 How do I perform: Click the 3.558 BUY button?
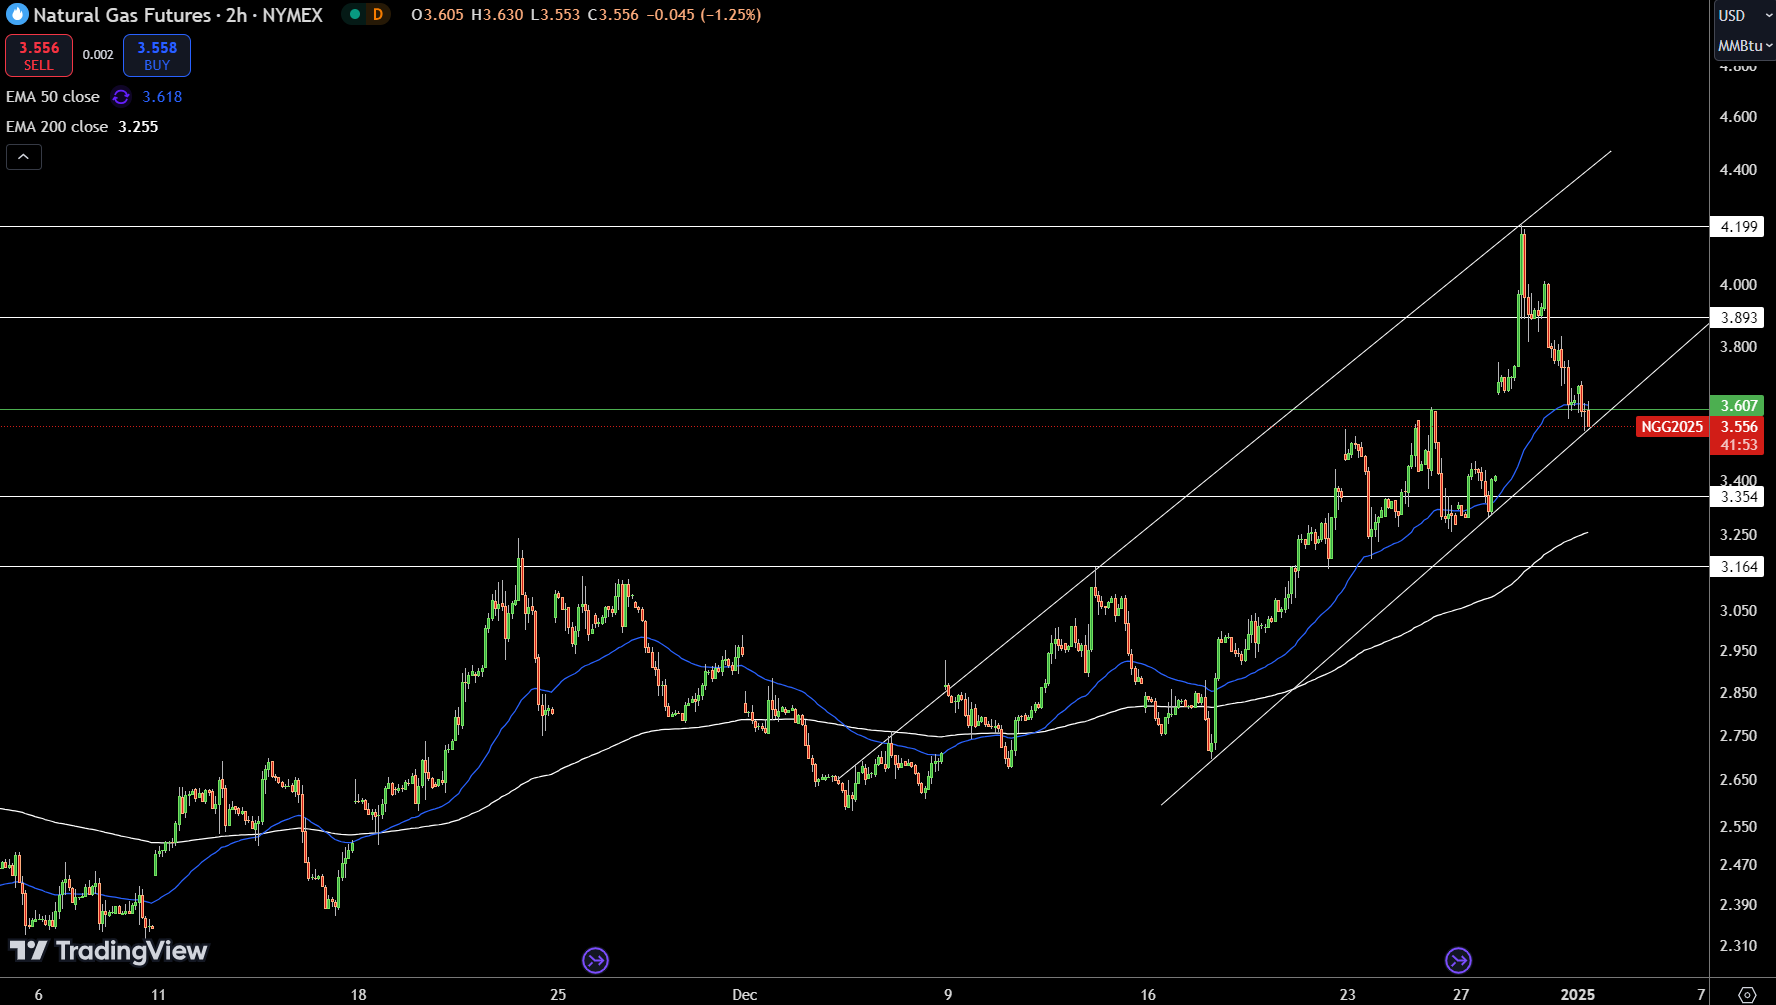point(157,56)
